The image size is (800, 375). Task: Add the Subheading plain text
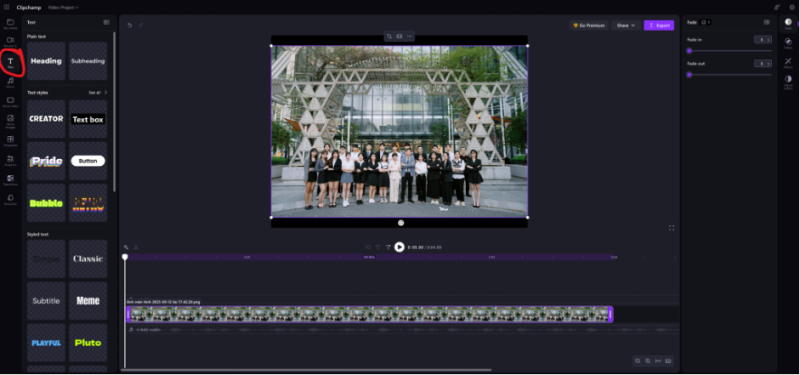[x=88, y=61]
